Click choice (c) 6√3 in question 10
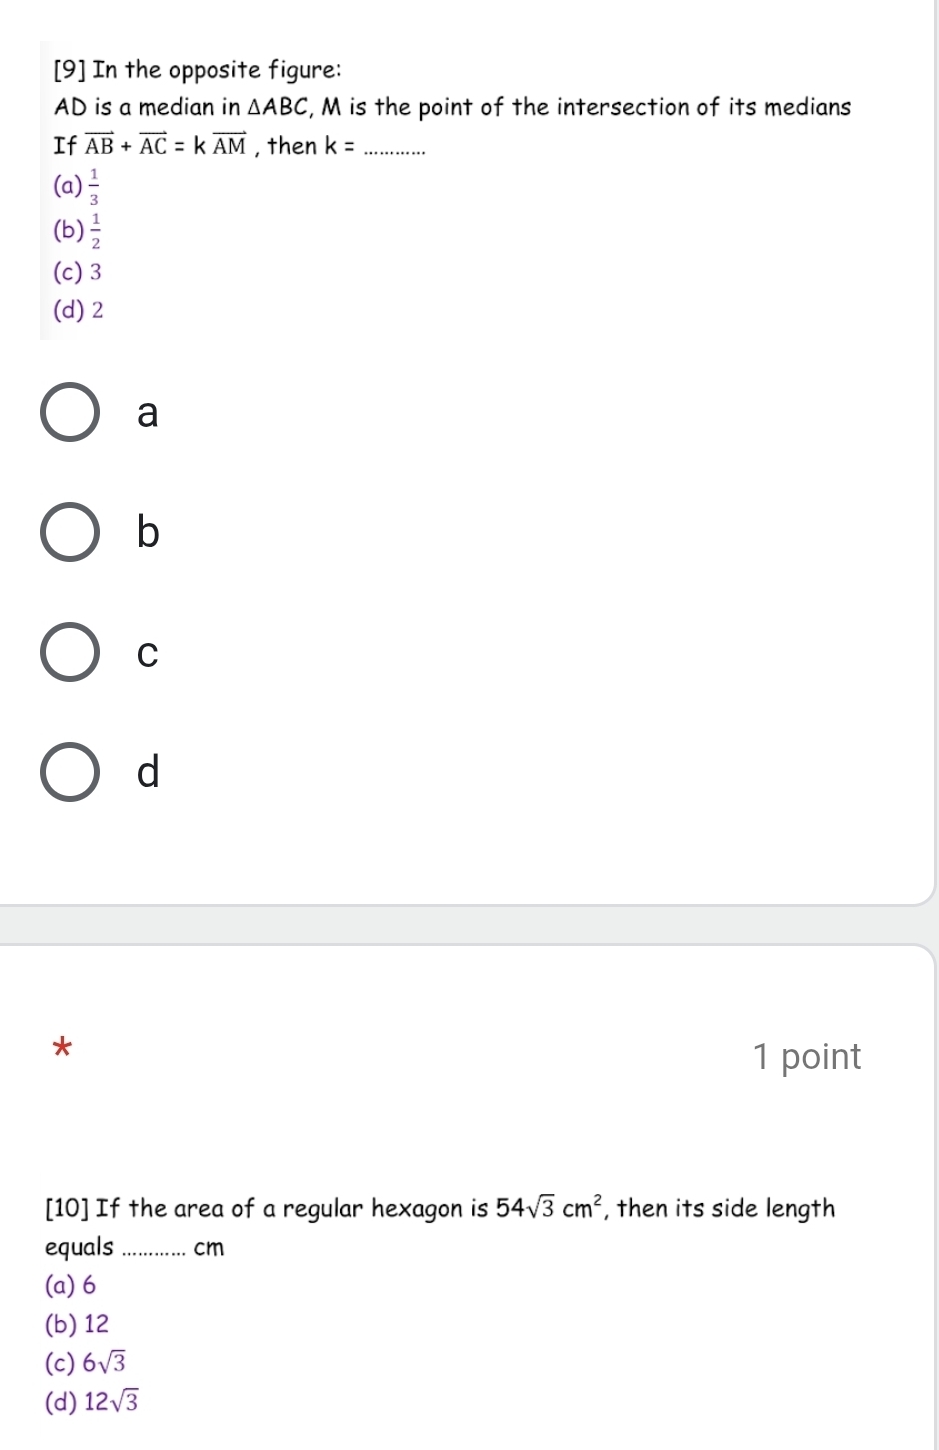The width and height of the screenshot is (939, 1450). [x=86, y=1362]
